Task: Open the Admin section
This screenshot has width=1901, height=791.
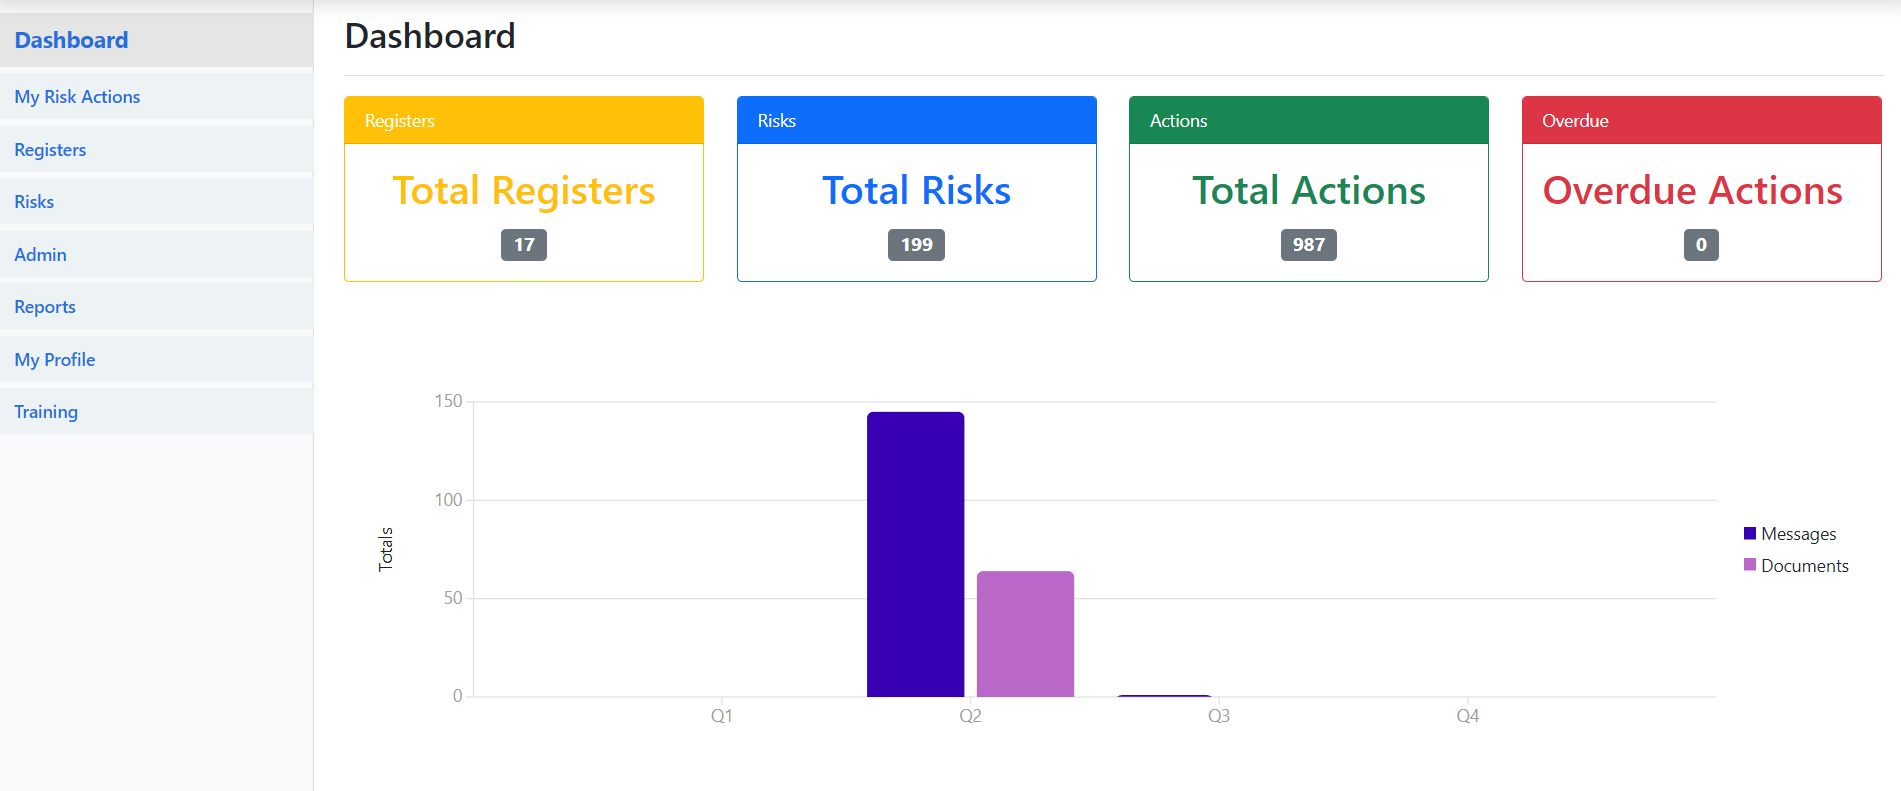Action: 40,255
